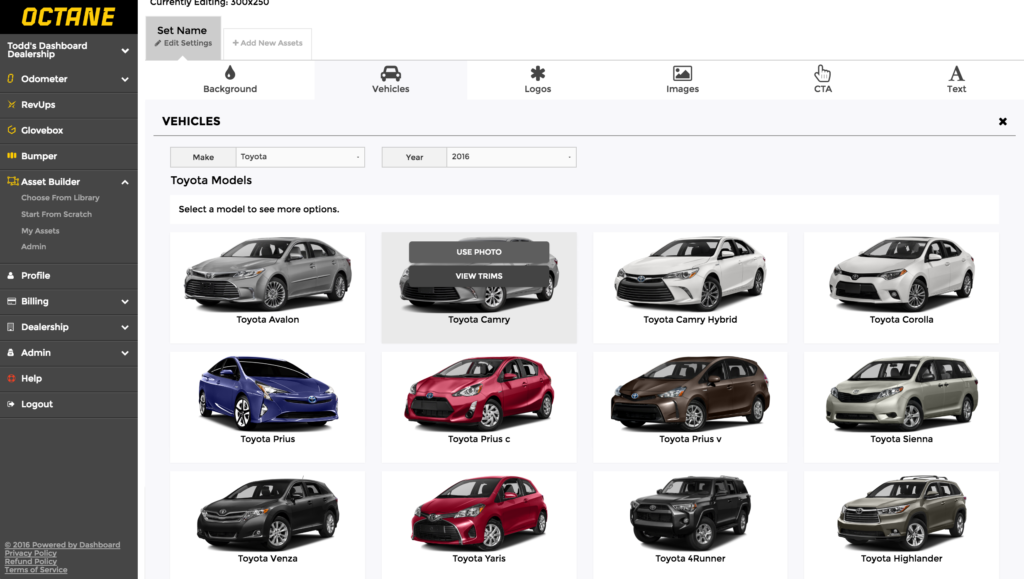Select the Toyota Avalon thumbnail

(x=268, y=287)
